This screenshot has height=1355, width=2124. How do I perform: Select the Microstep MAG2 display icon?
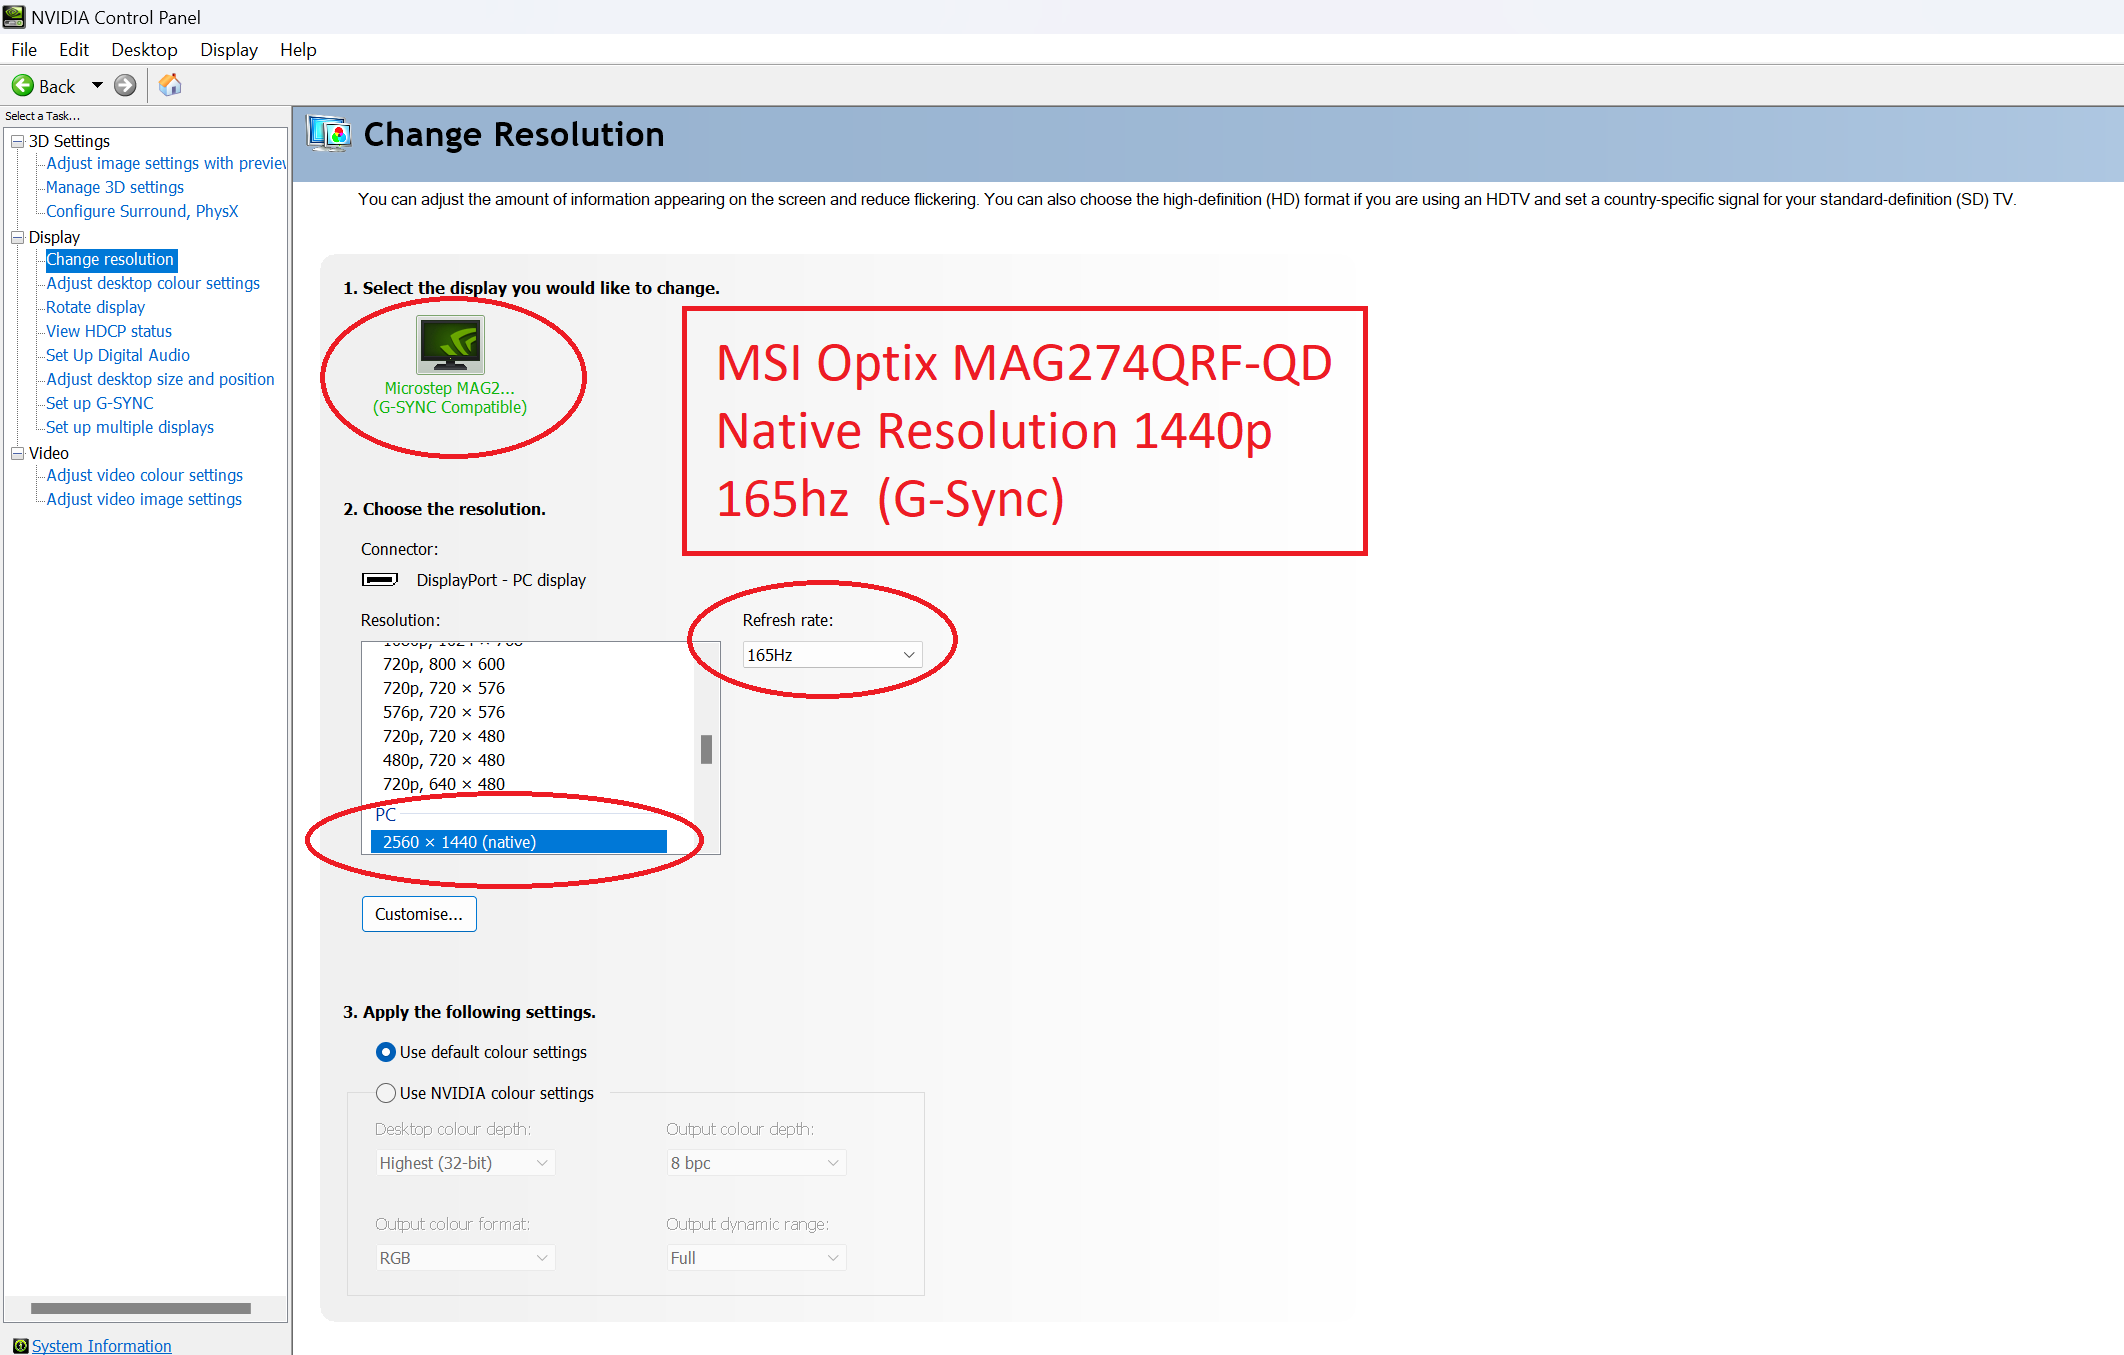pyautogui.click(x=450, y=345)
